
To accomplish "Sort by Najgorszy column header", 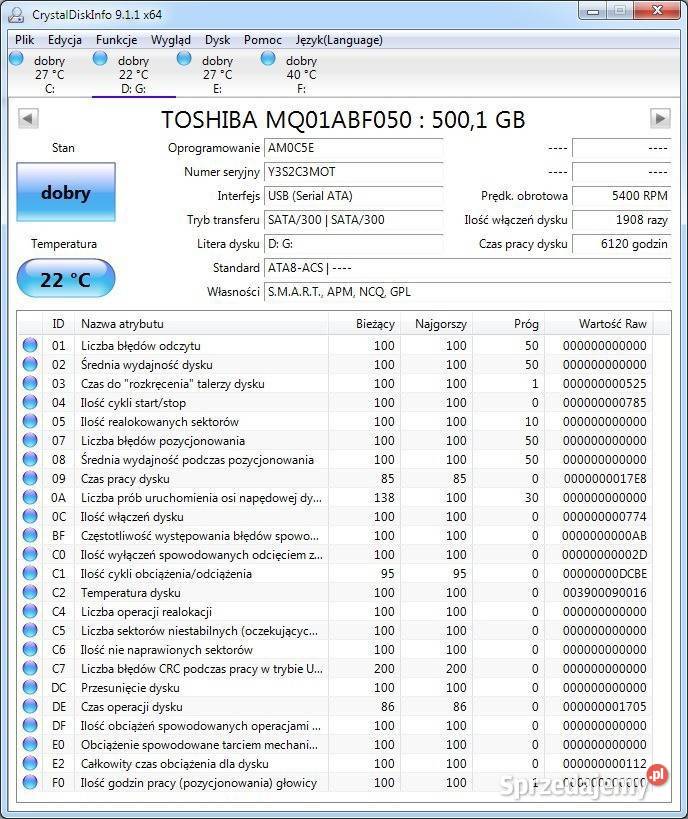I will tap(437, 324).
